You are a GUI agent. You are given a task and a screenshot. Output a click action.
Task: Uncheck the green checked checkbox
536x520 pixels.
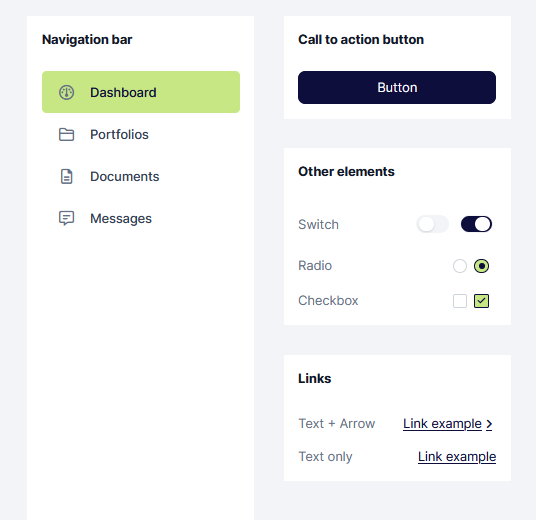(481, 301)
